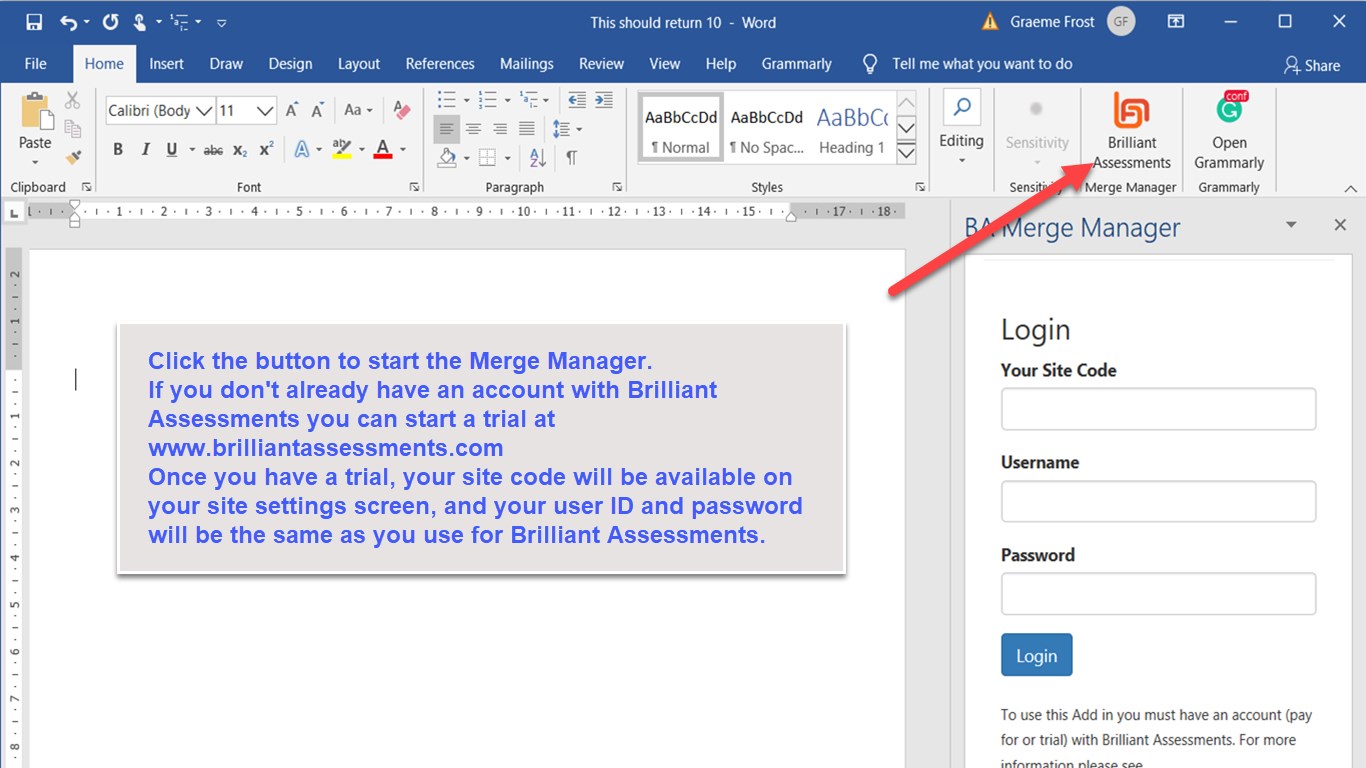Open the Paragraph dialog launcher
Screen dimensions: 1366x768
617,187
